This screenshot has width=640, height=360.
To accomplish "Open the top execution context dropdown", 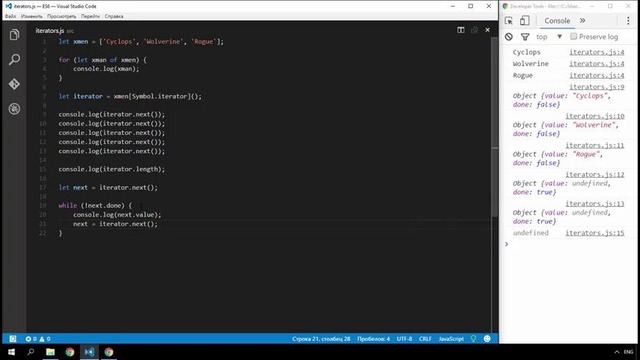I will [549, 37].
